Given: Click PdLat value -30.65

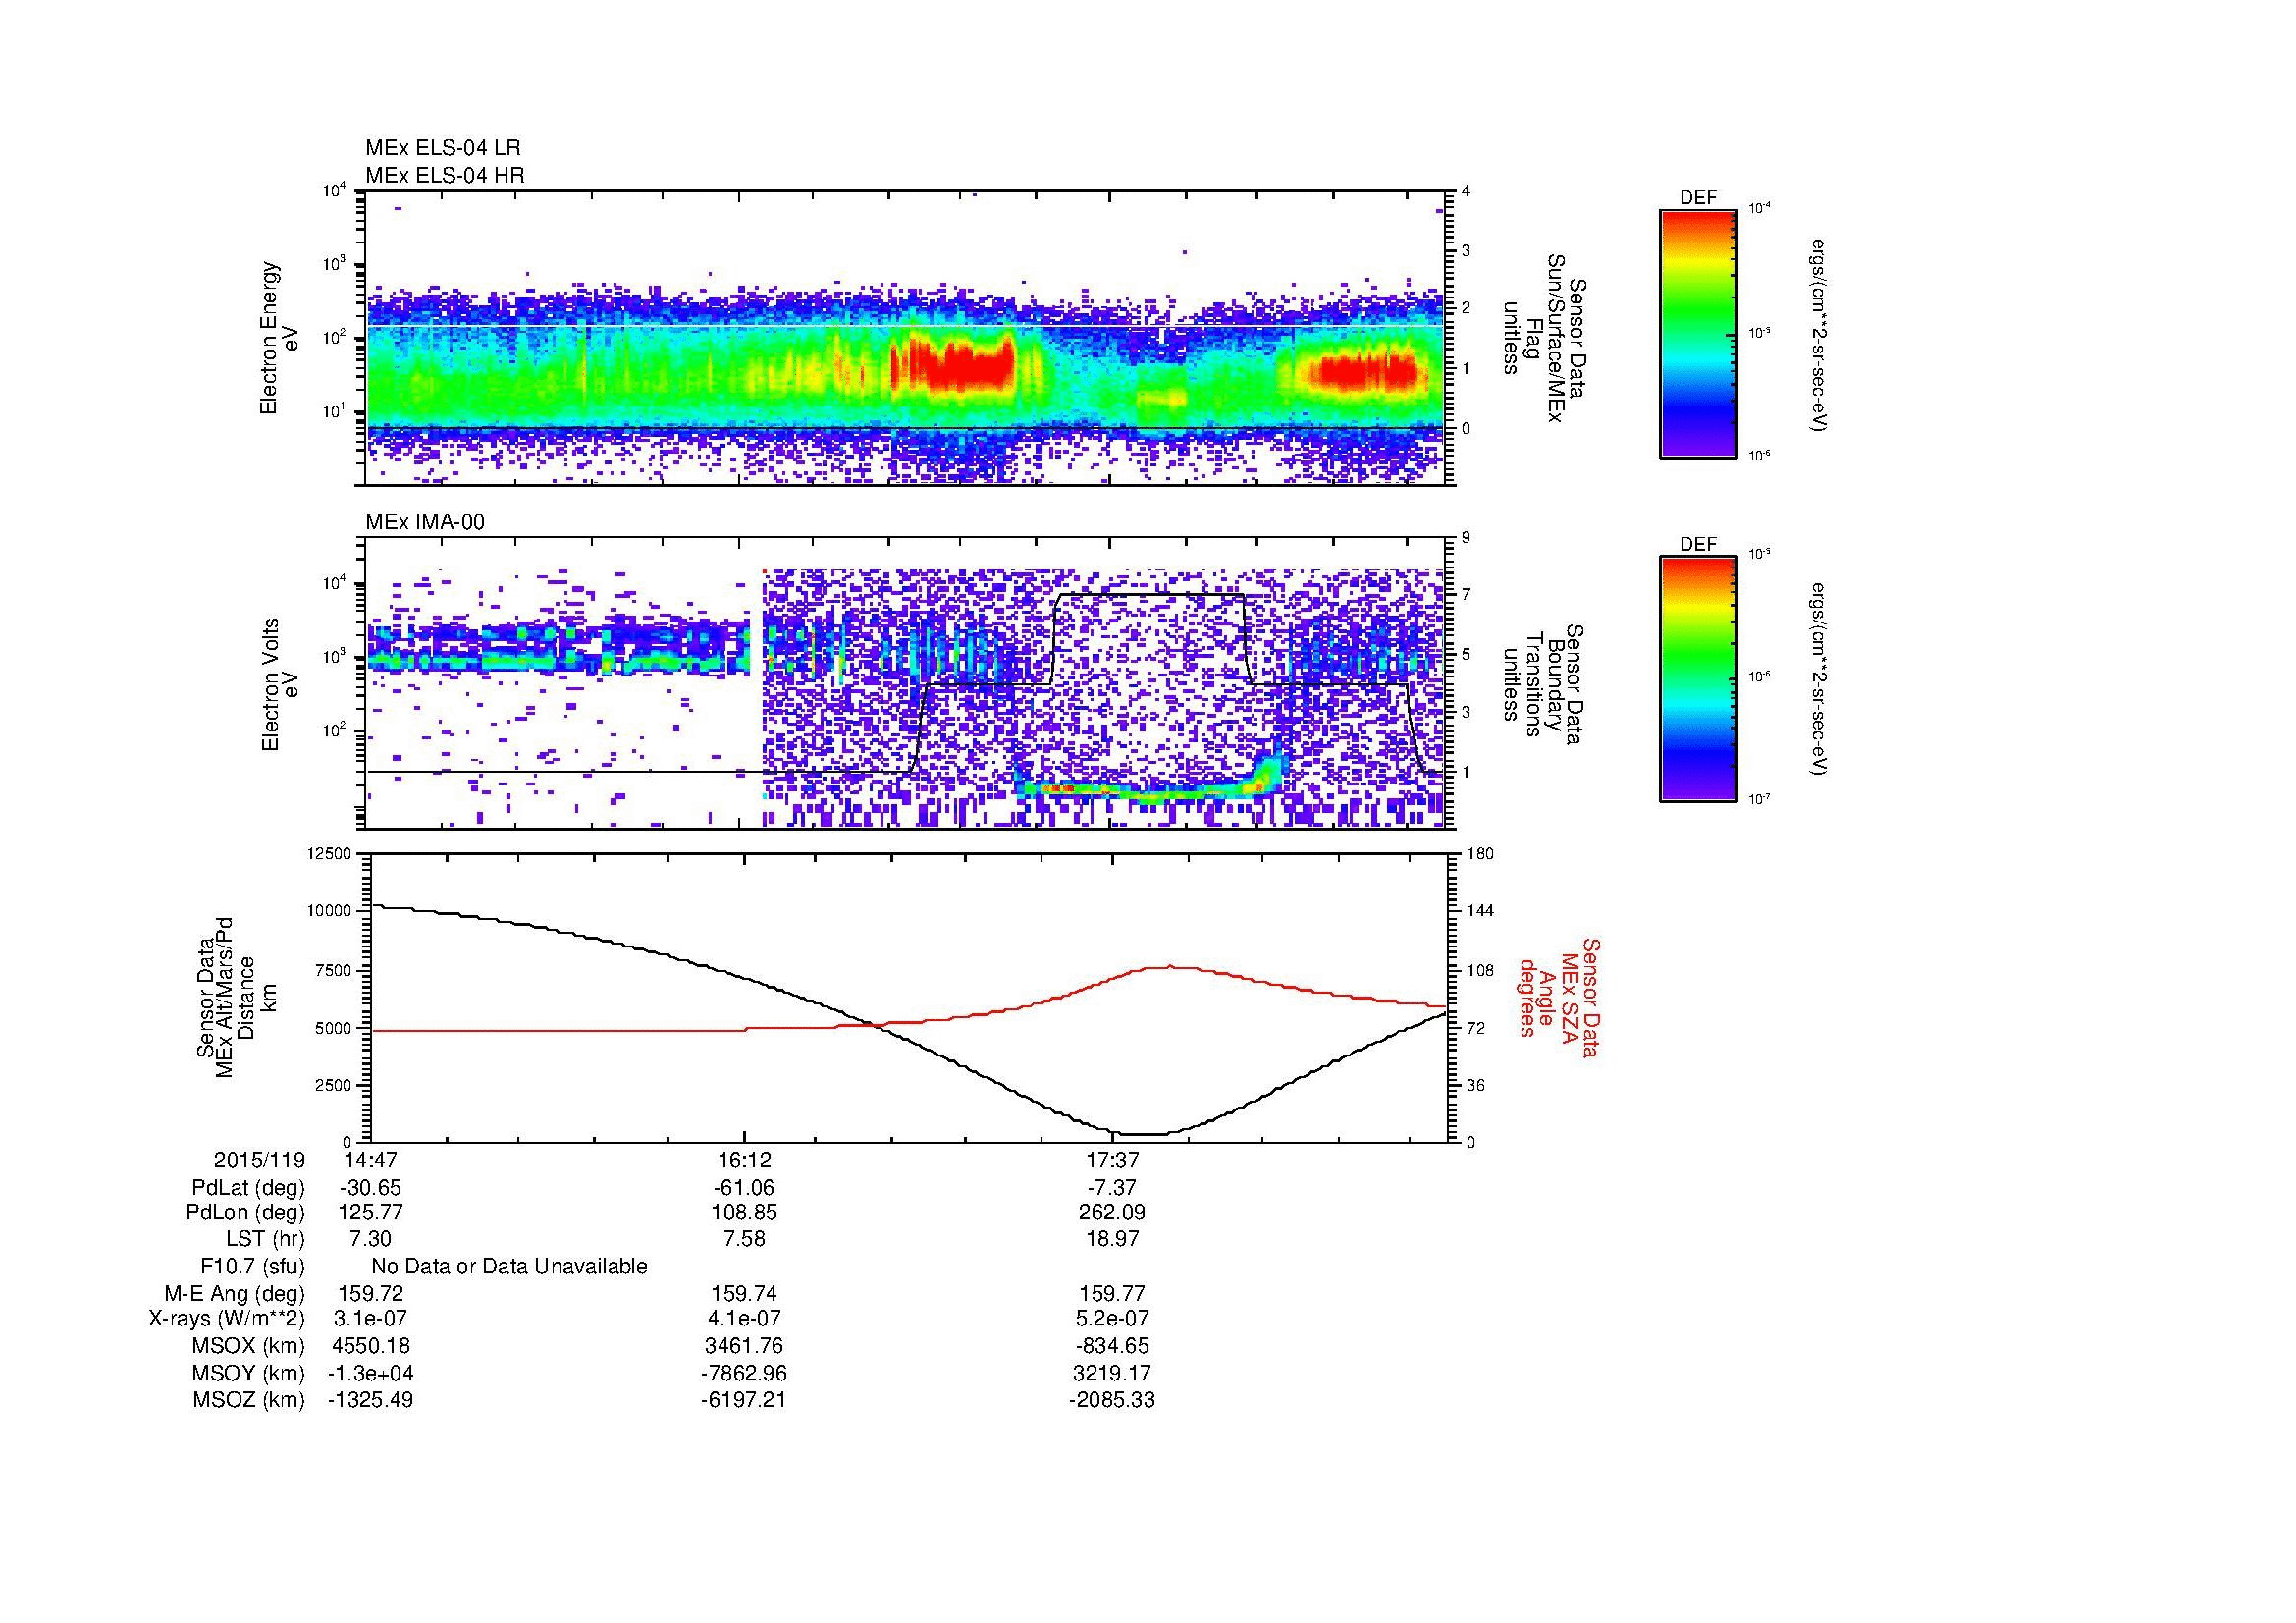Looking at the screenshot, I should pos(370,1188).
